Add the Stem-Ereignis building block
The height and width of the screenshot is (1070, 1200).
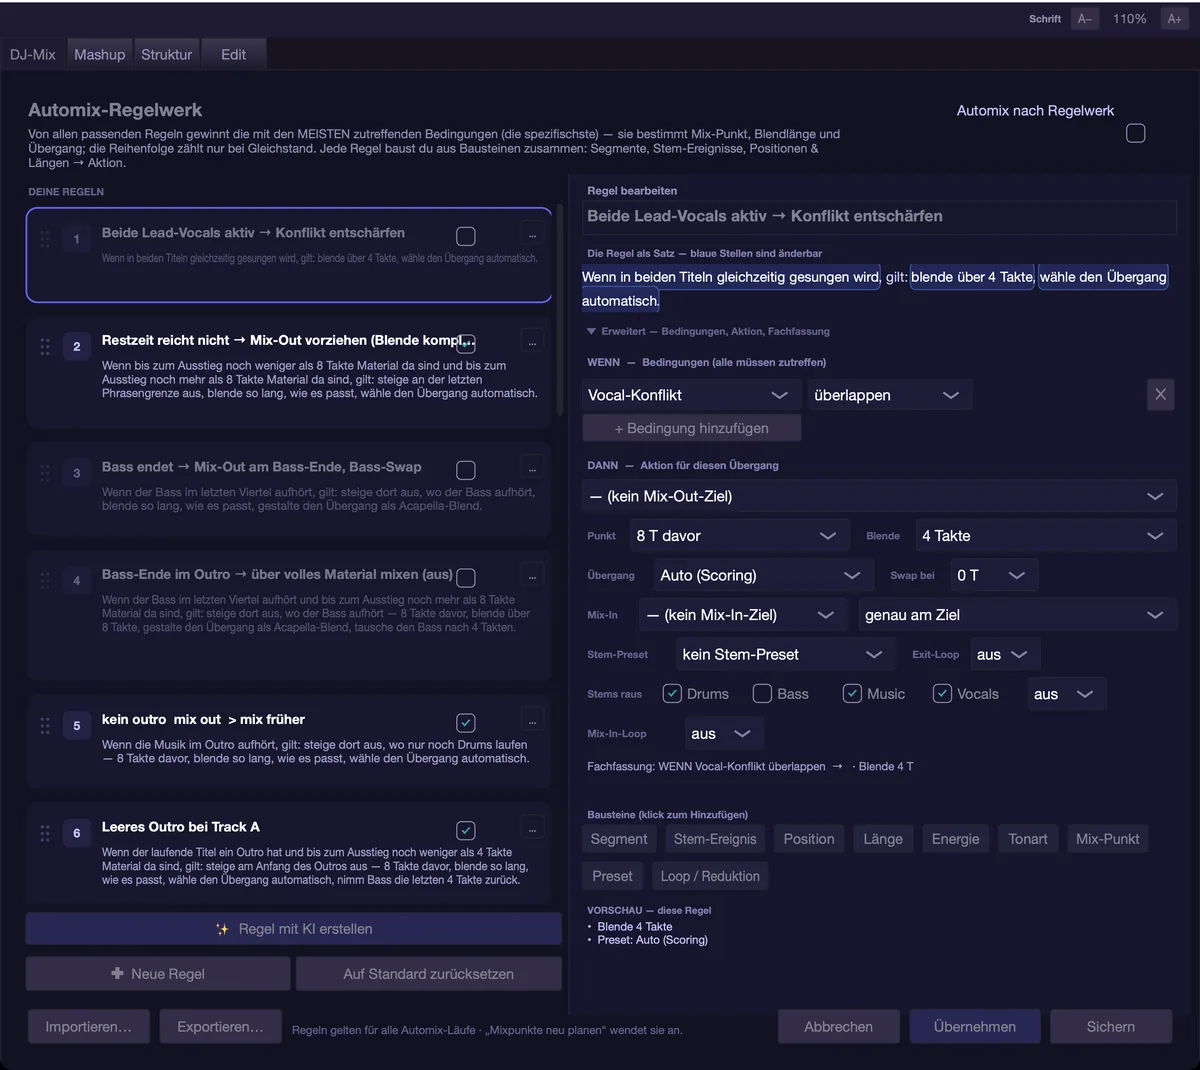pyautogui.click(x=715, y=839)
